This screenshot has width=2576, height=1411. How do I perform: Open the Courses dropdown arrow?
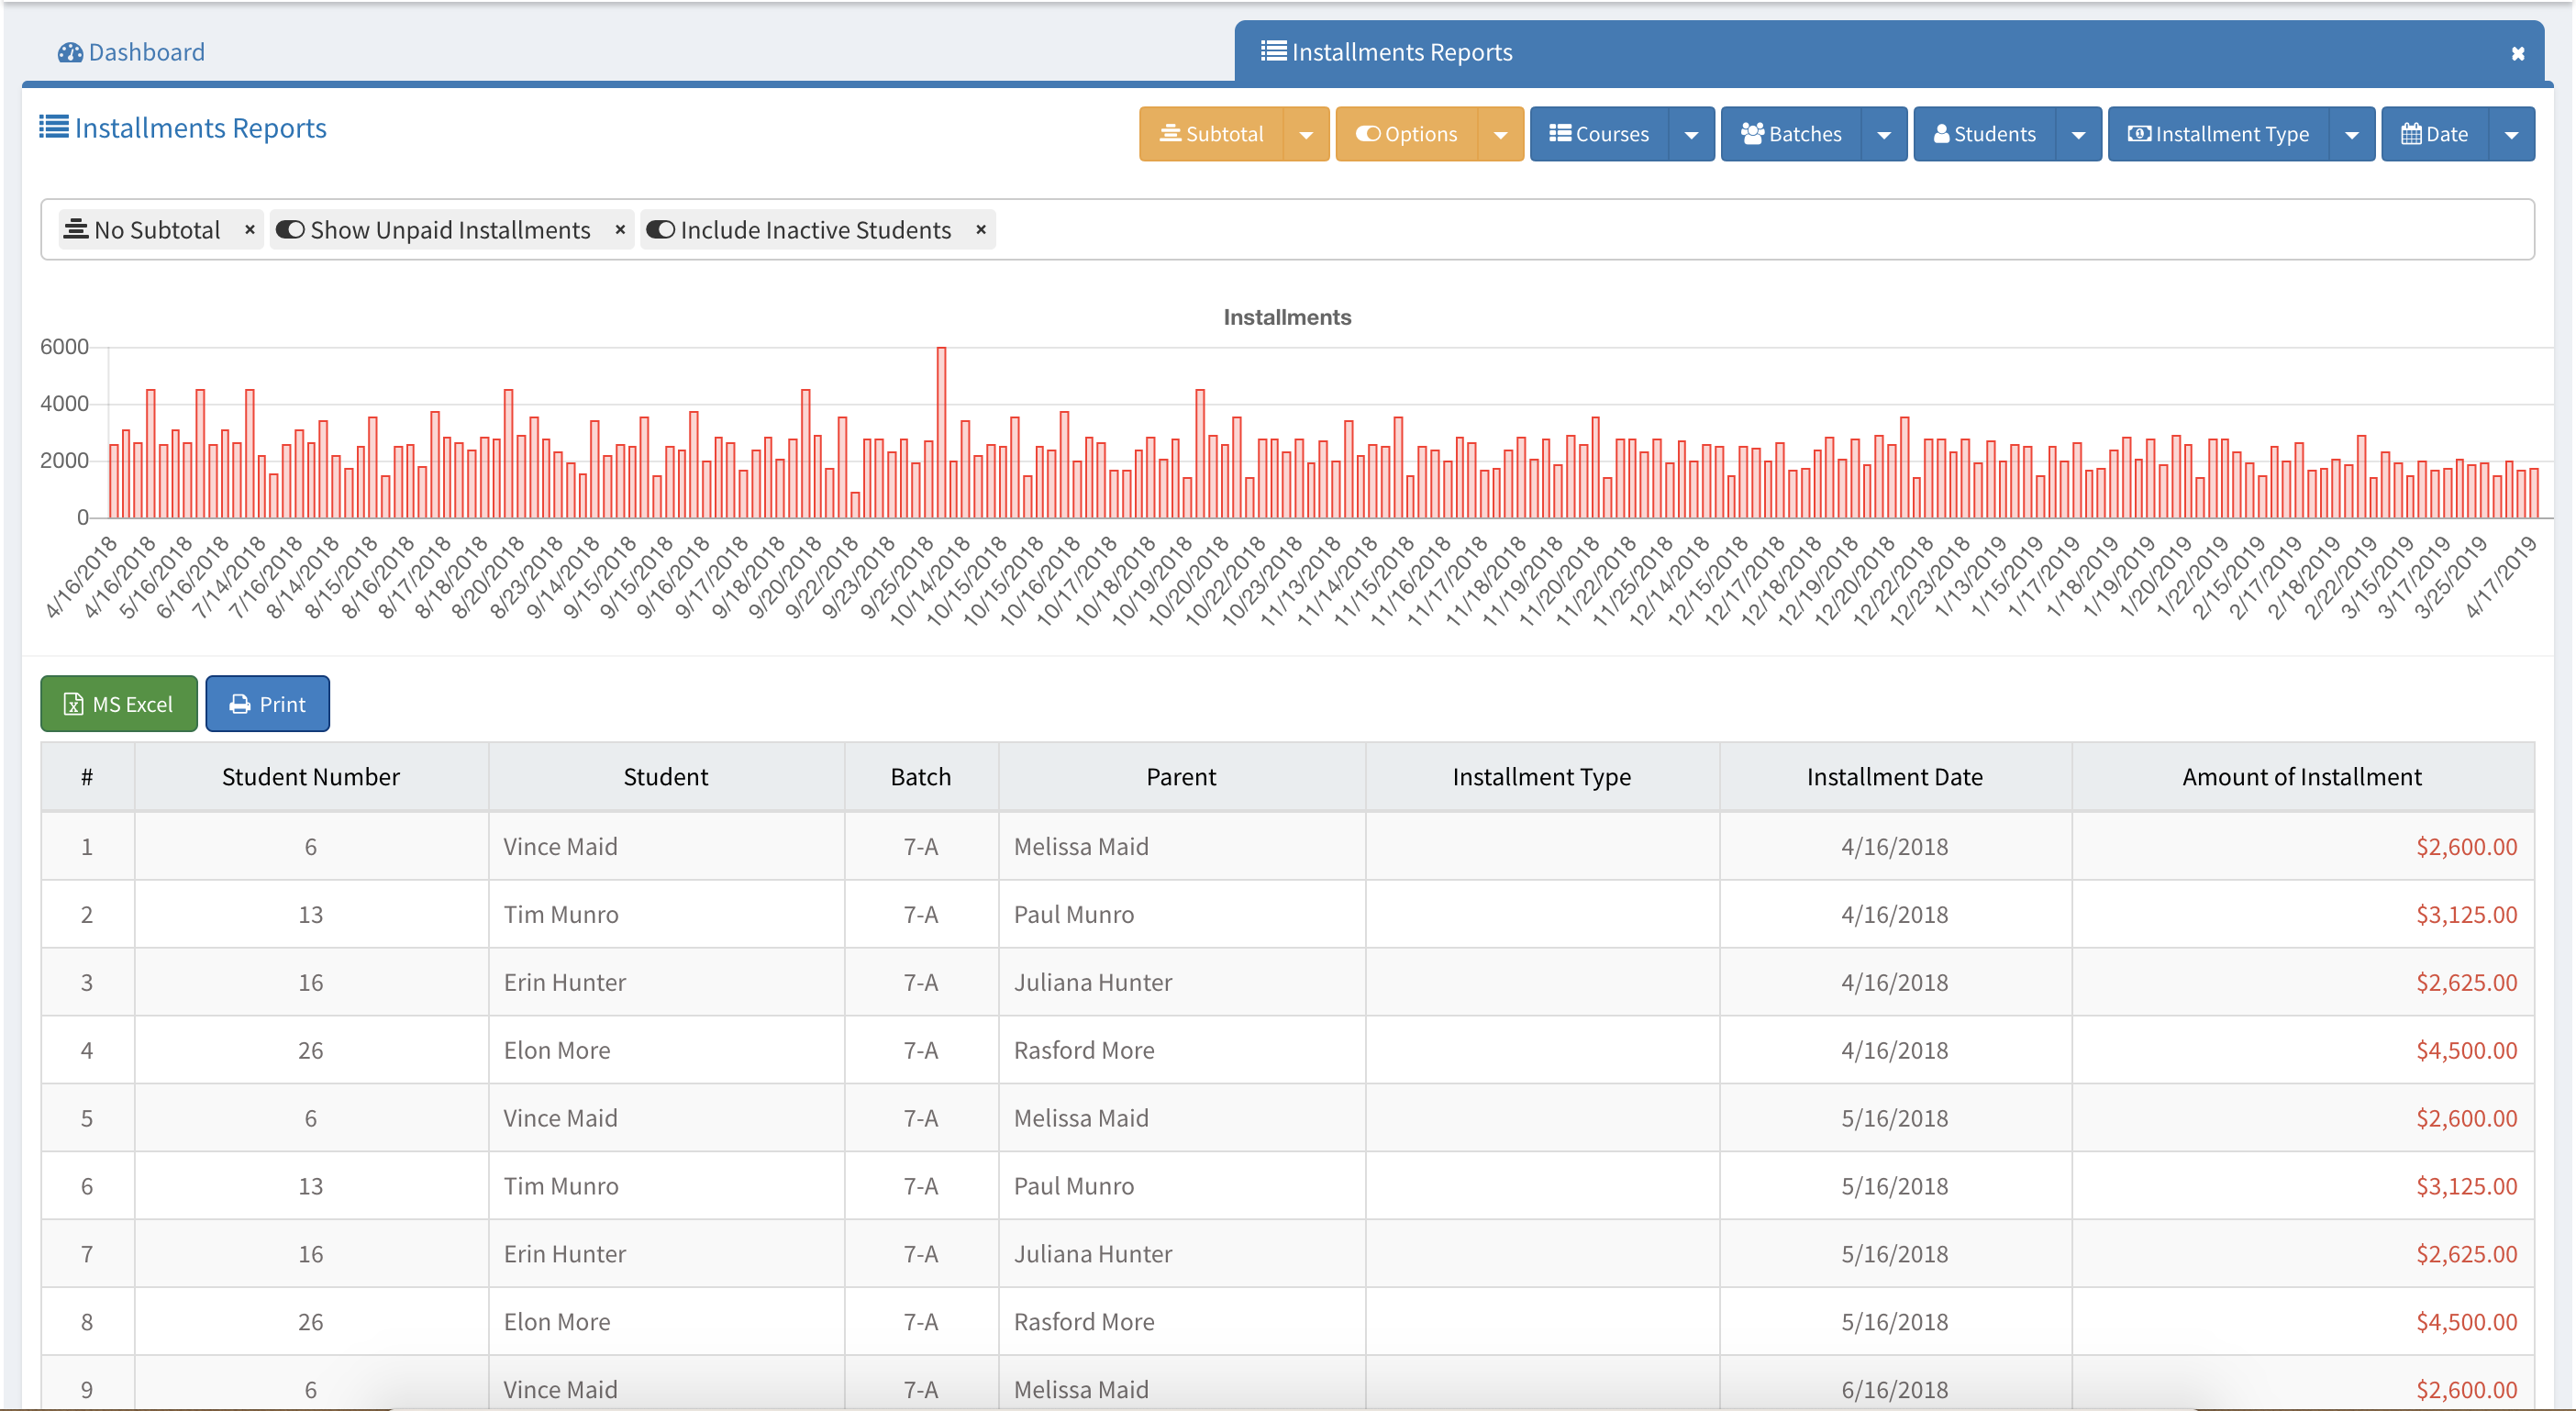(1691, 134)
